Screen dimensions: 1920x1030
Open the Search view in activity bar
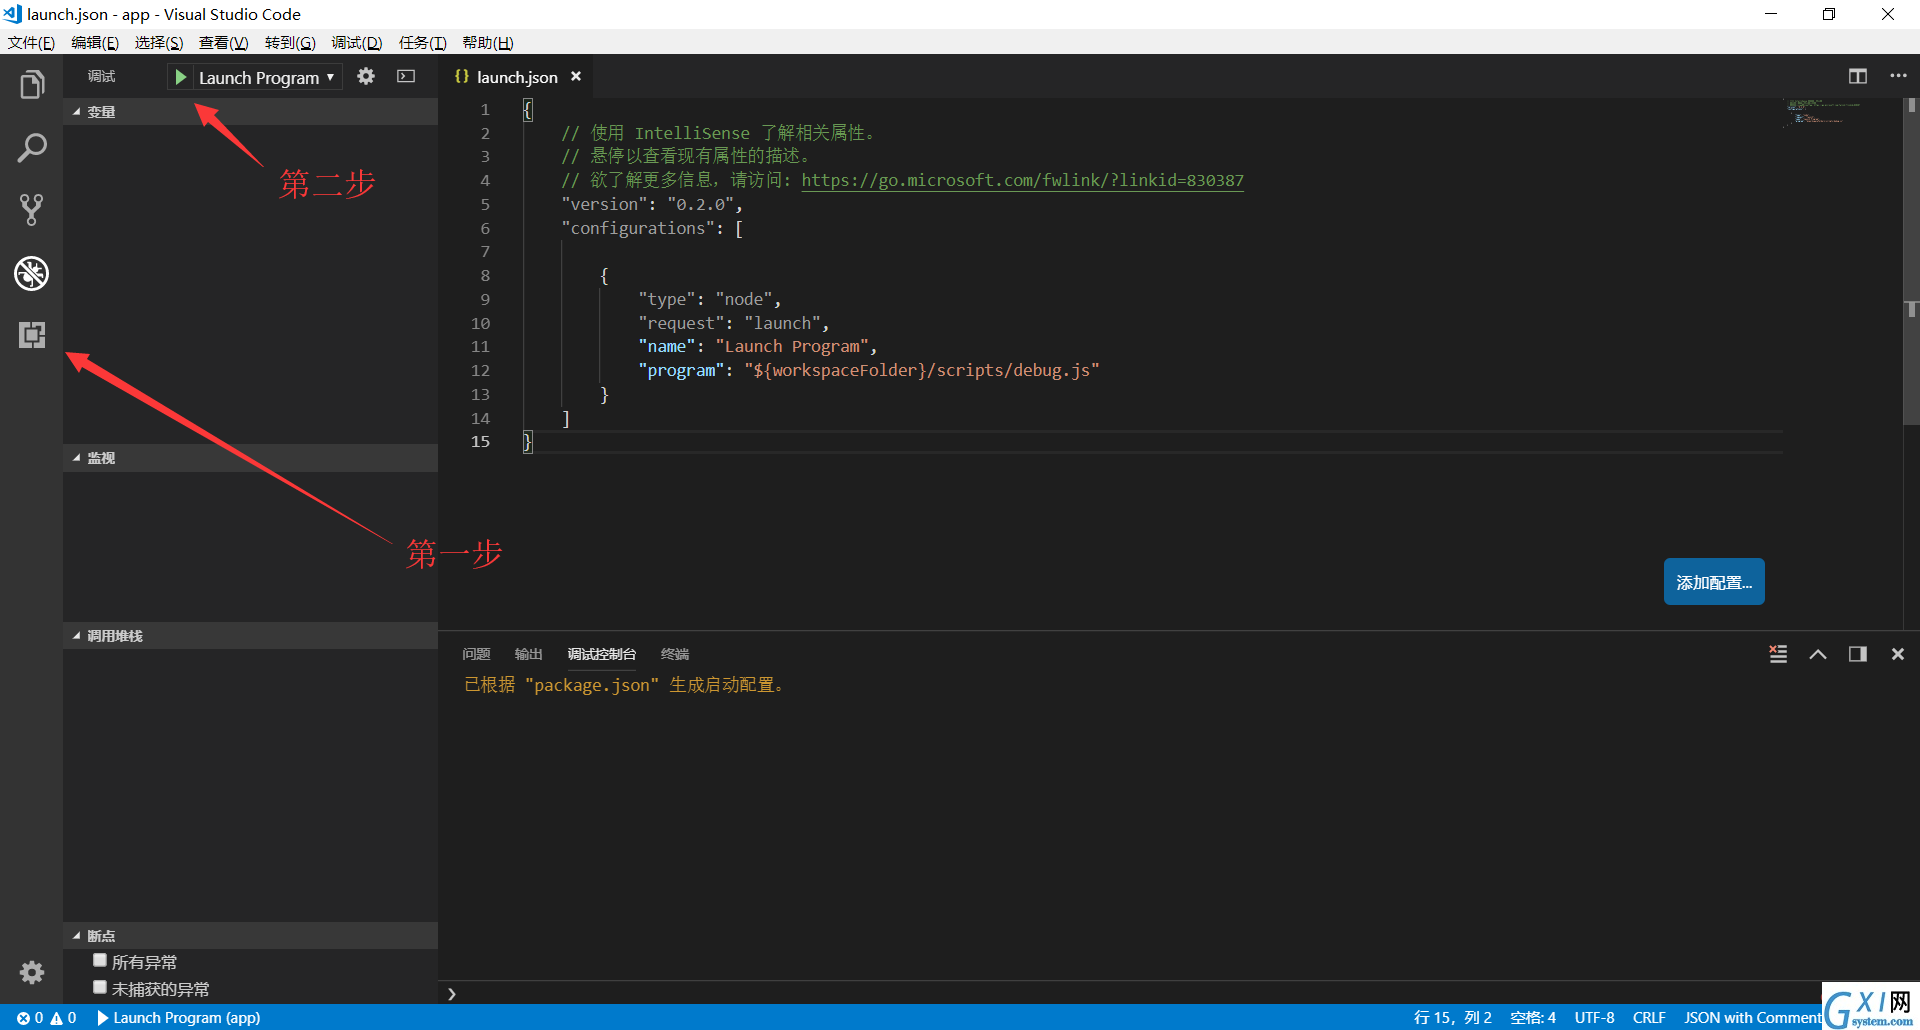click(x=31, y=148)
